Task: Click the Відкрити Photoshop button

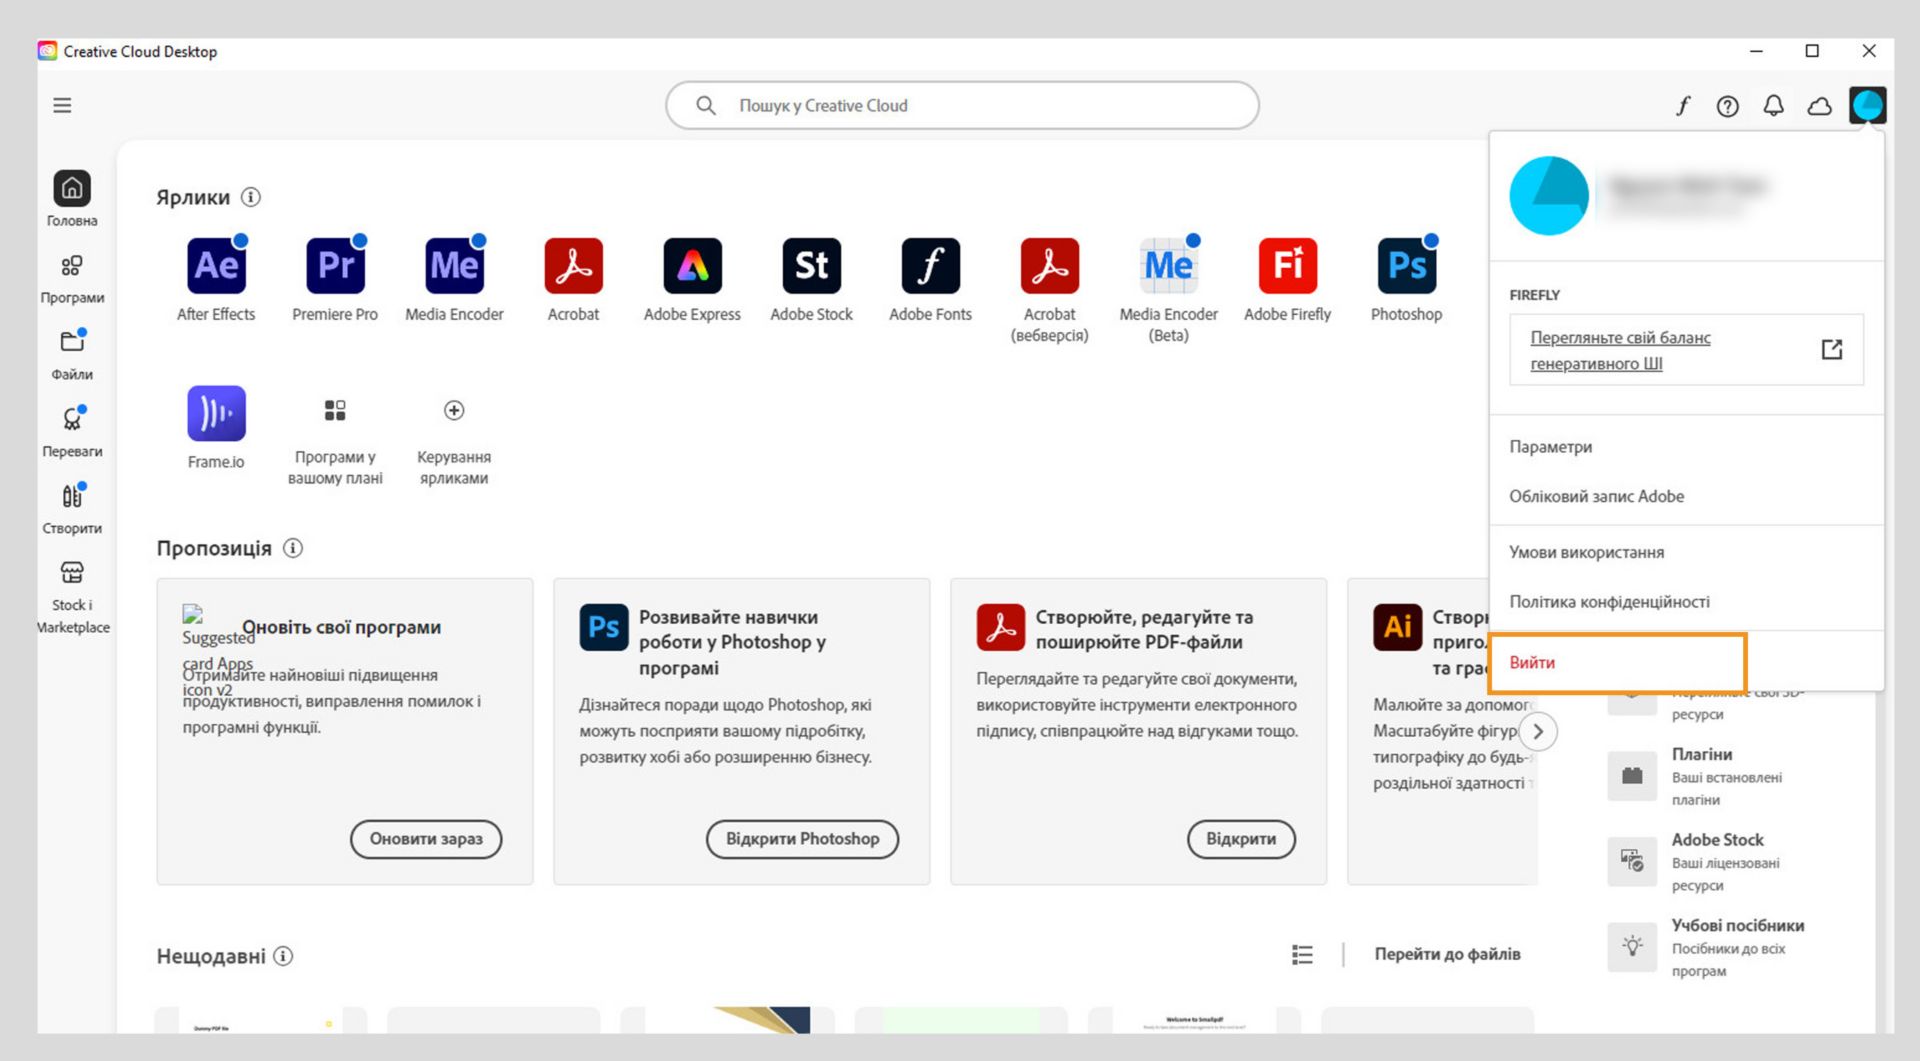Action: coord(802,839)
